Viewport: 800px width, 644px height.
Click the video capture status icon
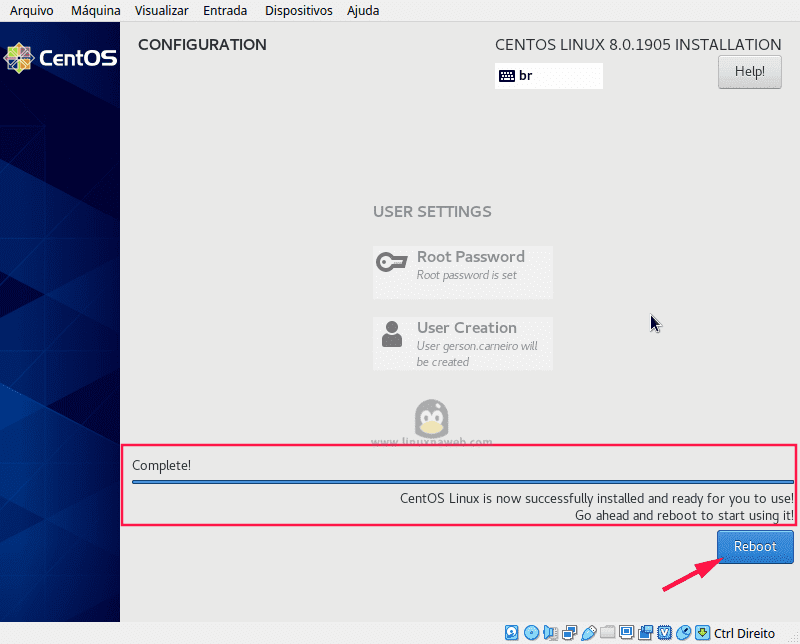point(645,633)
